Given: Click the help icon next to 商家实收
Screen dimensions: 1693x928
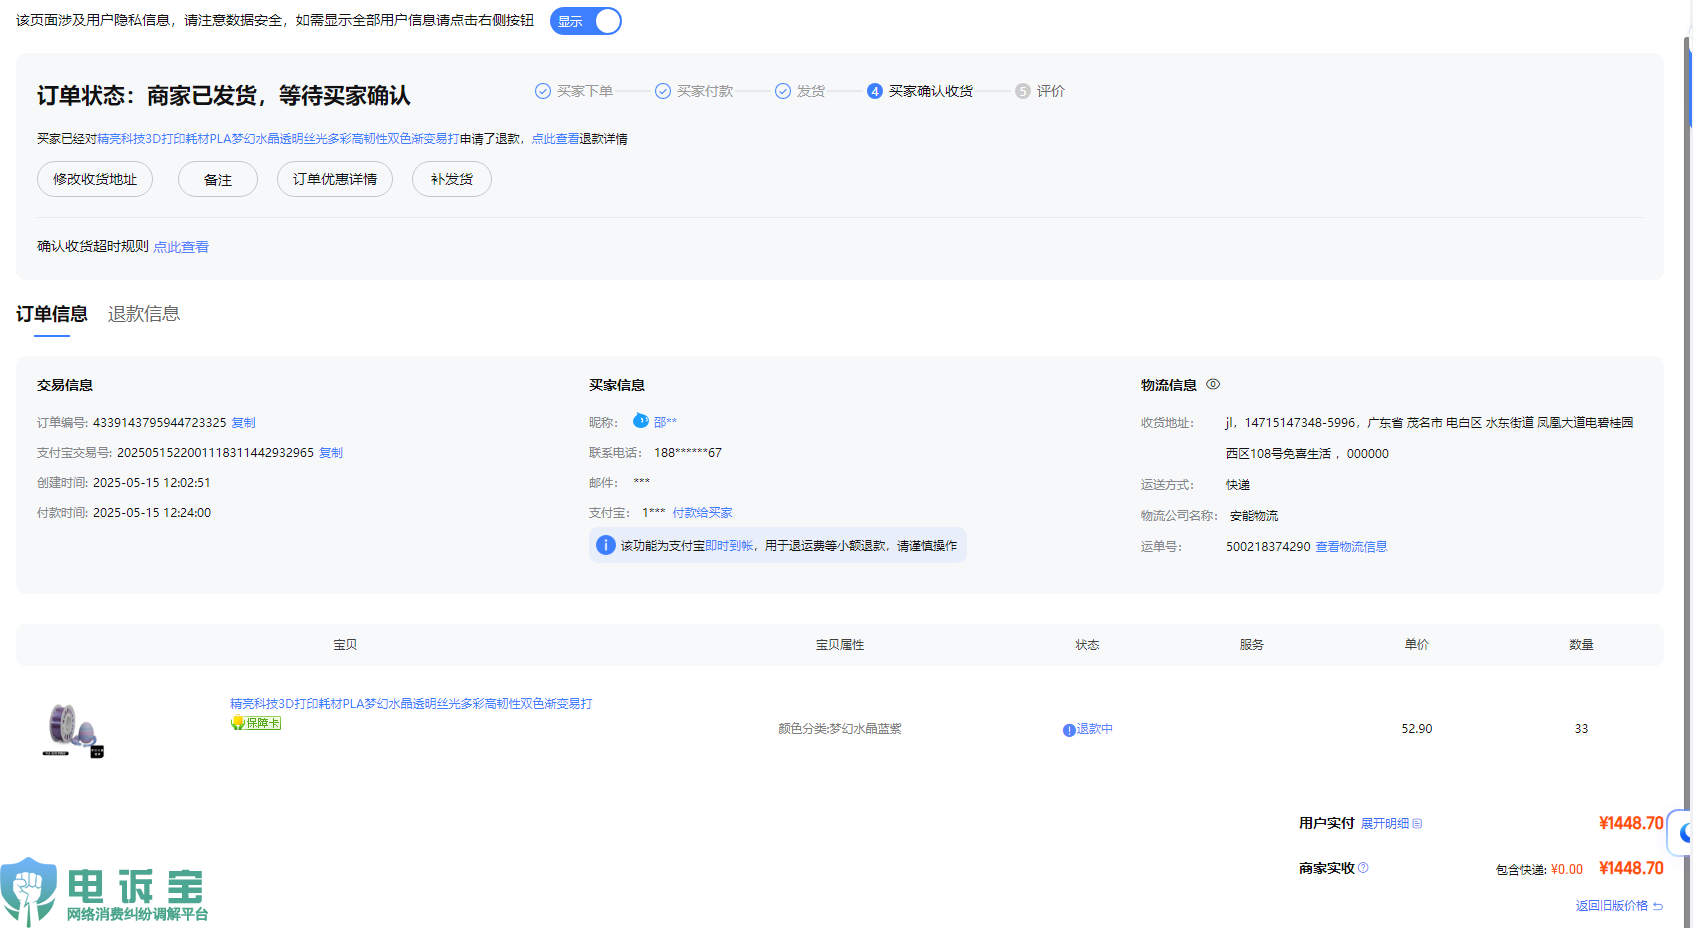Looking at the screenshot, I should point(1364,868).
